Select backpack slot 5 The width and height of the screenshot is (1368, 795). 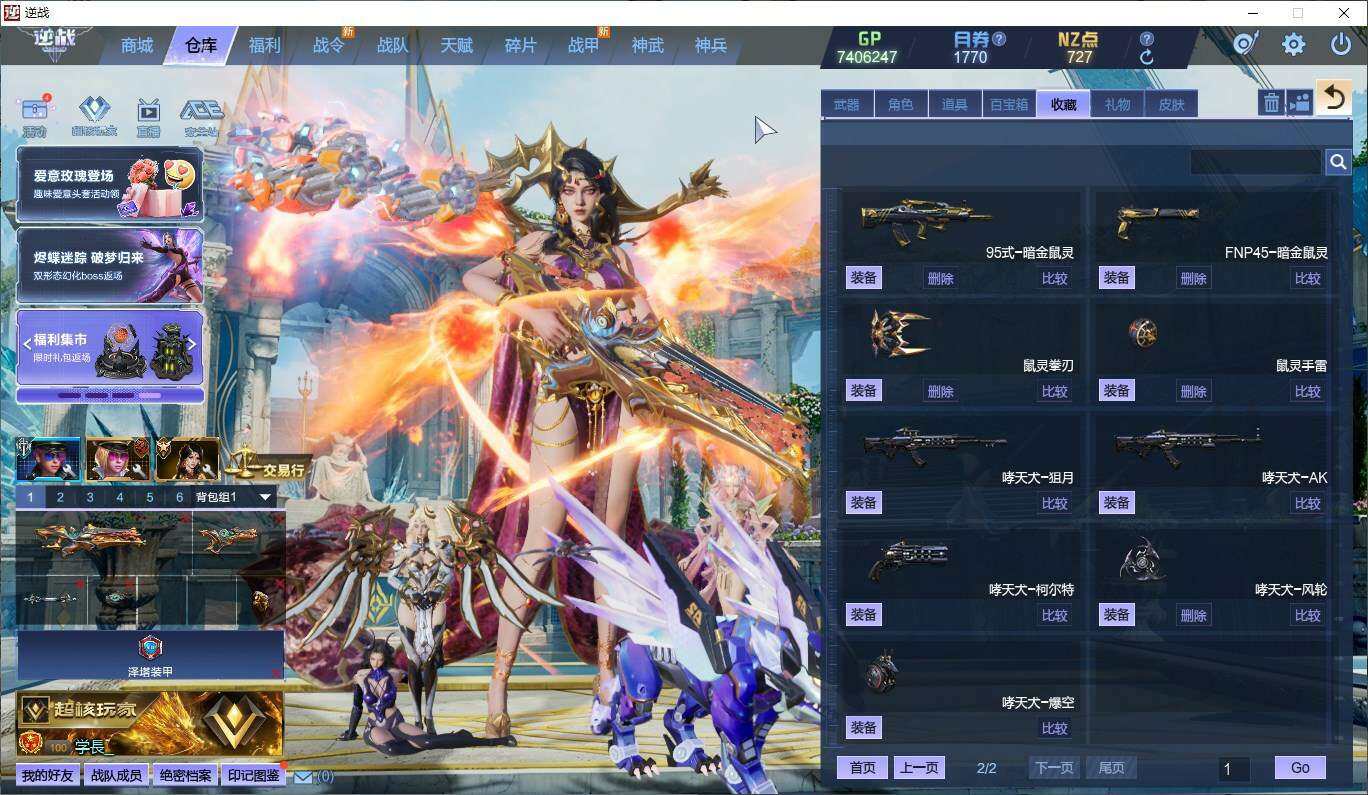click(150, 497)
